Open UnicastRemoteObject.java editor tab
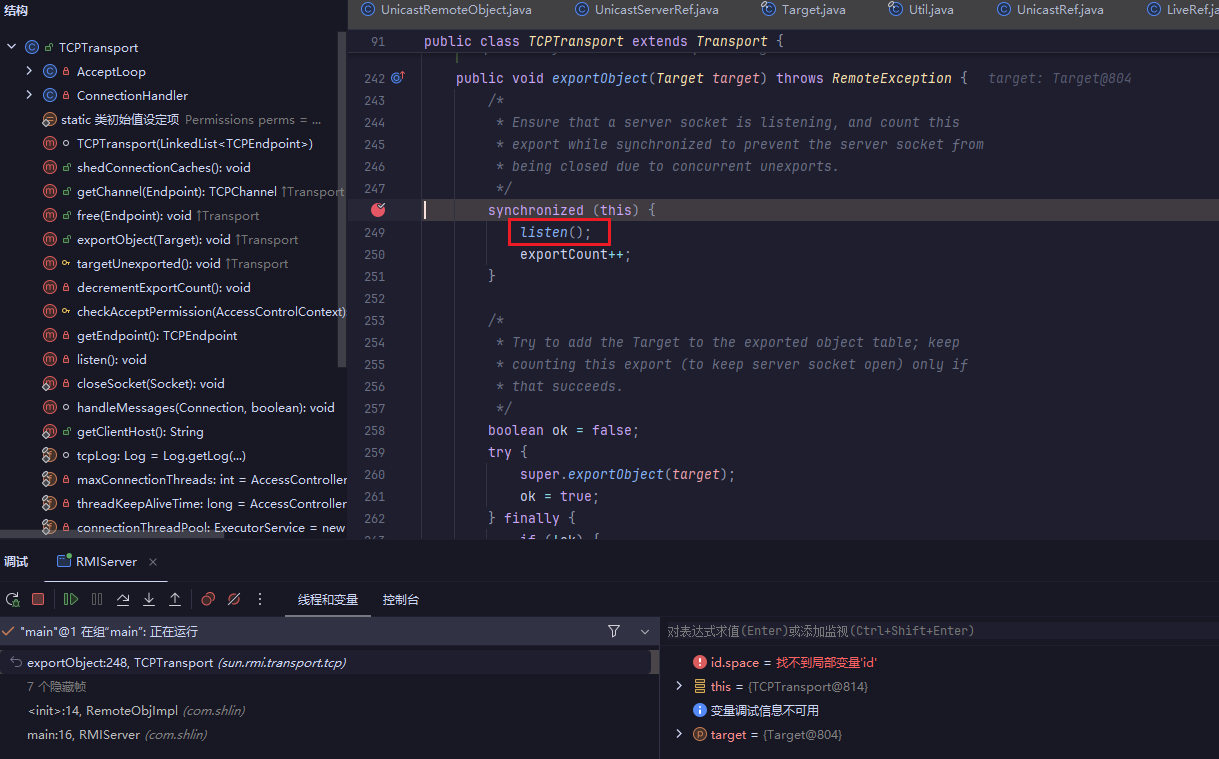The image size is (1219, 759). 448,10
